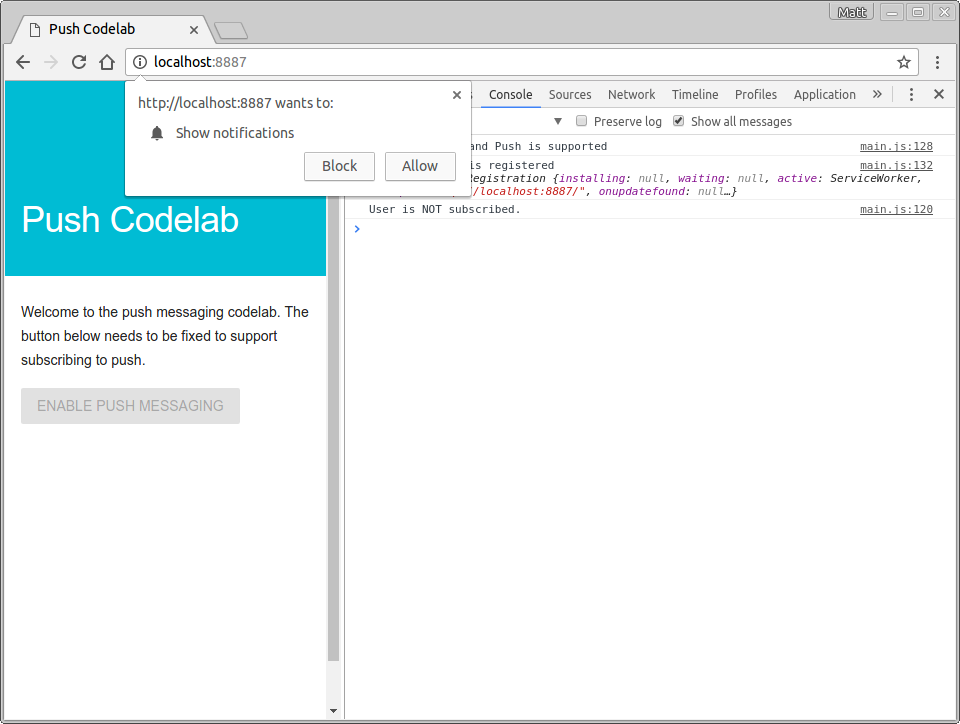Reload the page with the refresh icon

(79, 61)
